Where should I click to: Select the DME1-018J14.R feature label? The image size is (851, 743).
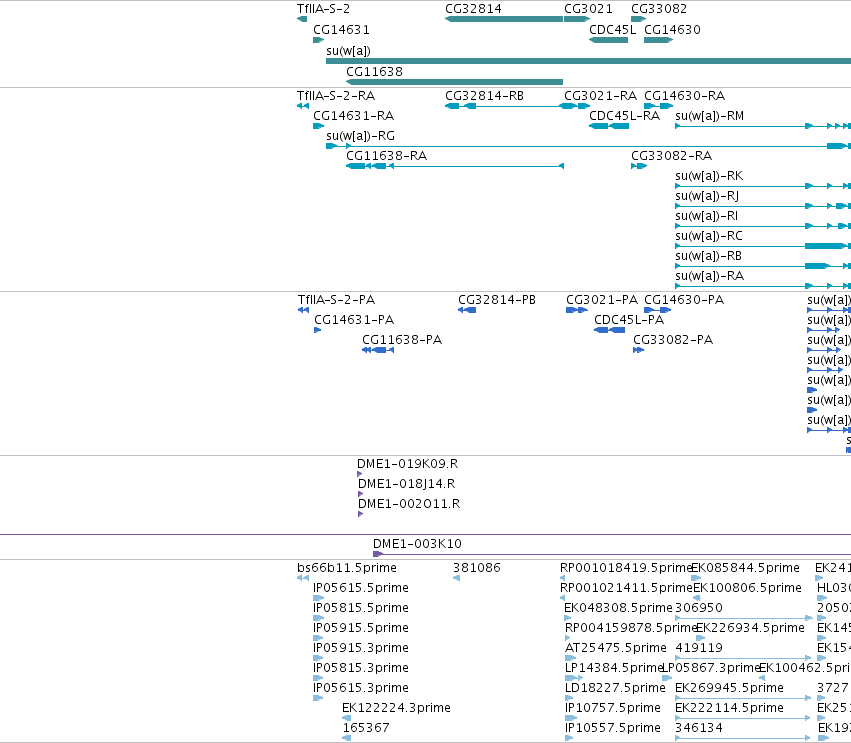click(x=407, y=484)
